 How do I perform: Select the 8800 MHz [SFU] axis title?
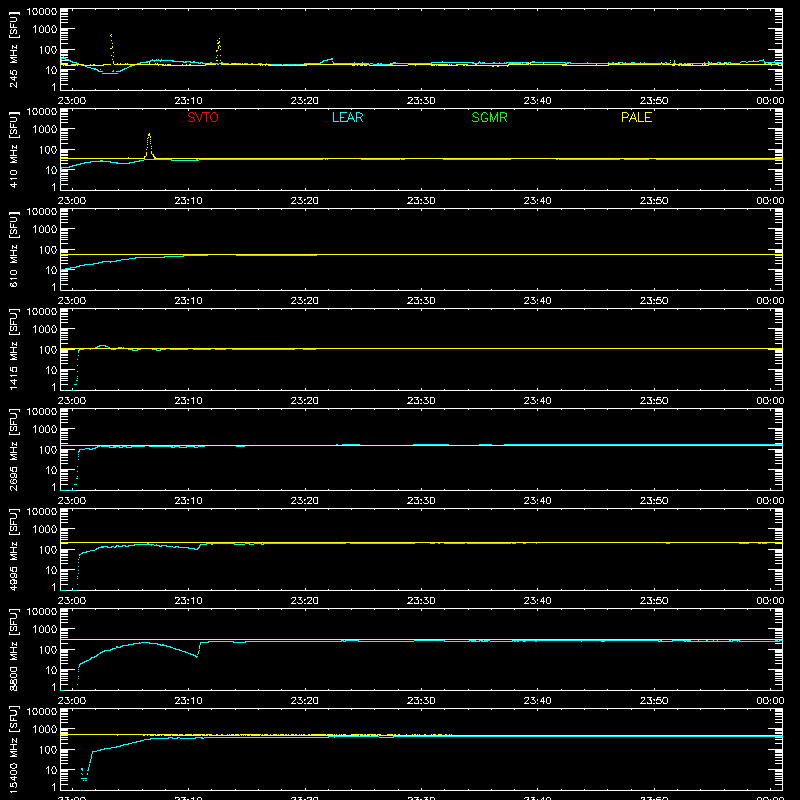pos(14,649)
